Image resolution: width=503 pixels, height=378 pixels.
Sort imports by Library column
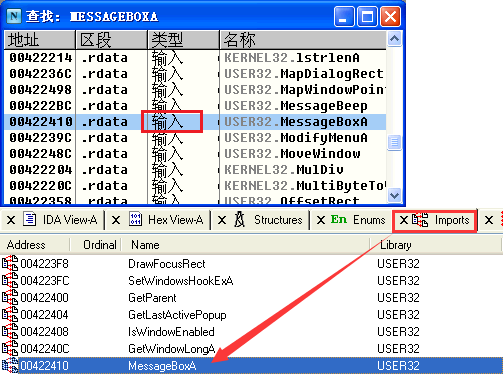tap(436, 245)
